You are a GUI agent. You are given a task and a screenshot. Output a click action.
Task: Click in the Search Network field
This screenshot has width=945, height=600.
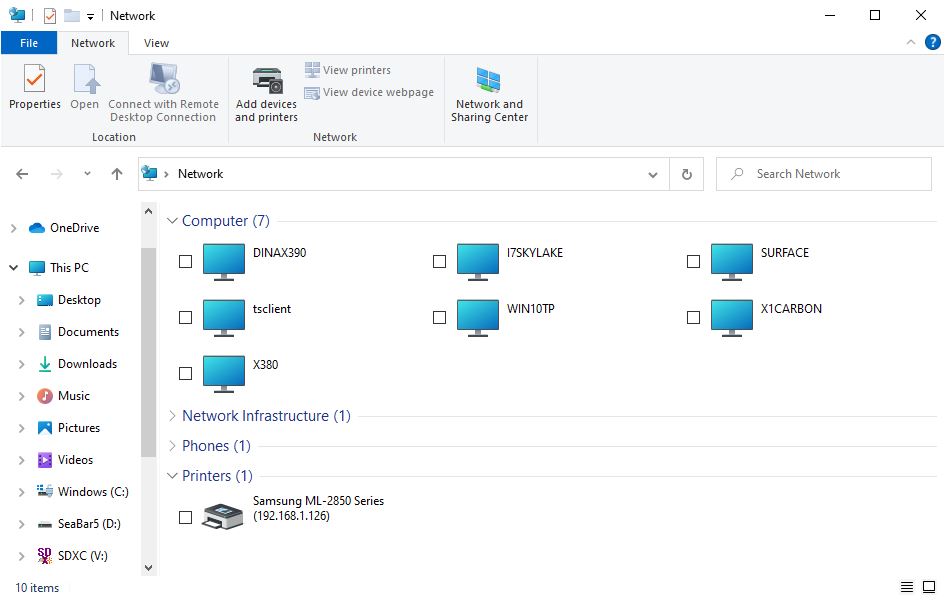click(x=823, y=174)
